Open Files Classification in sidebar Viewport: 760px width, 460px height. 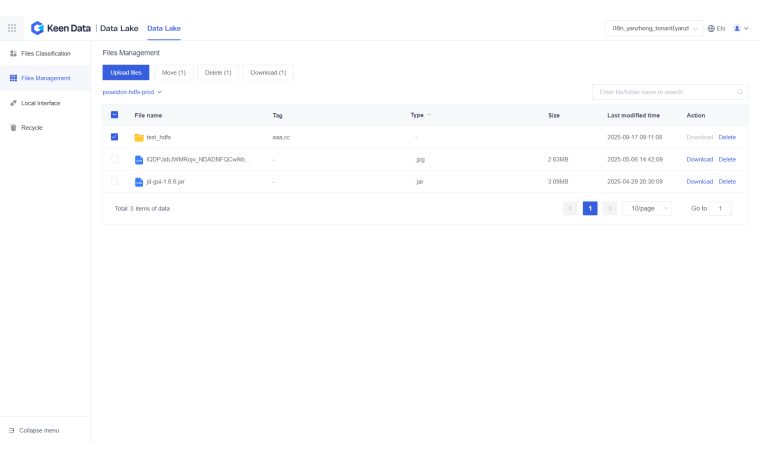45,53
